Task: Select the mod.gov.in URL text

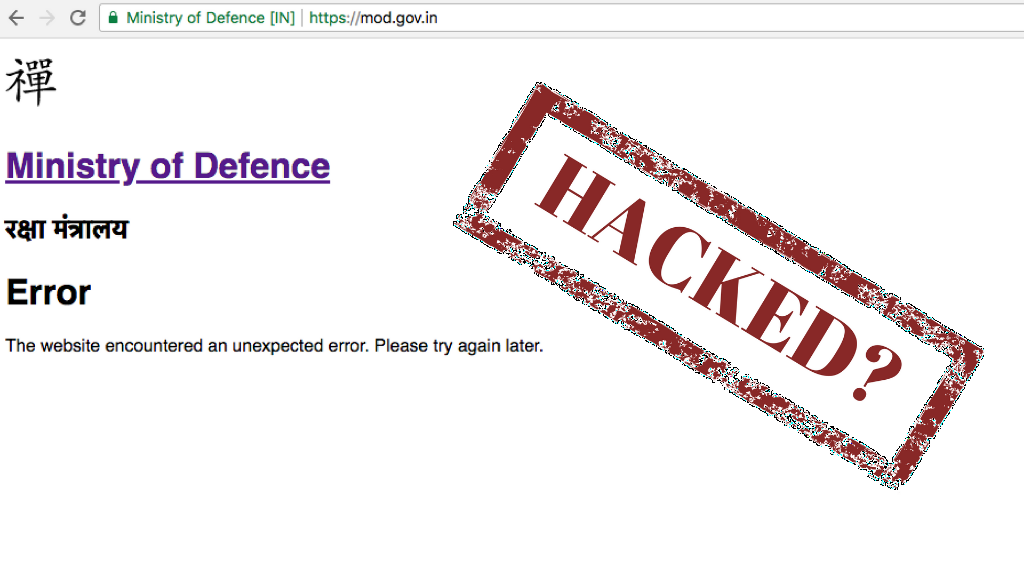Action: coord(399,18)
